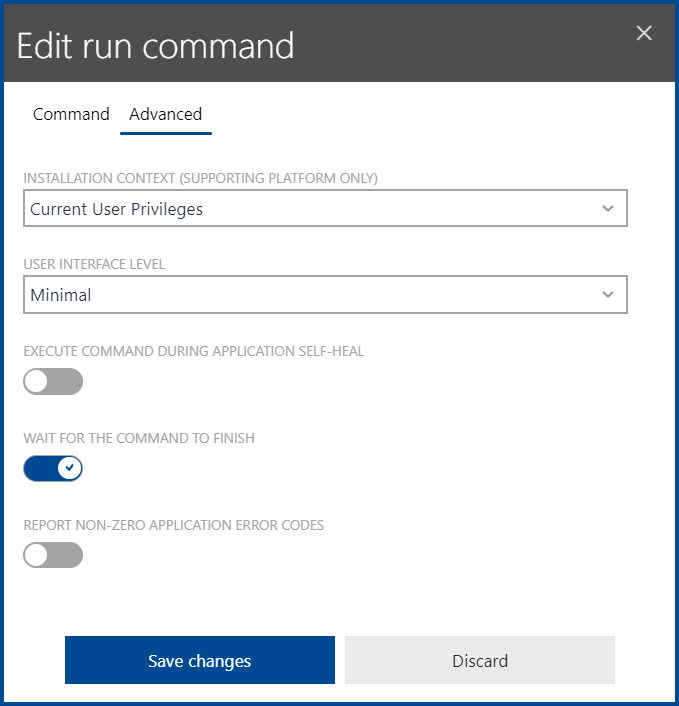Select the Advanced tab
The height and width of the screenshot is (706, 679).
click(165, 114)
